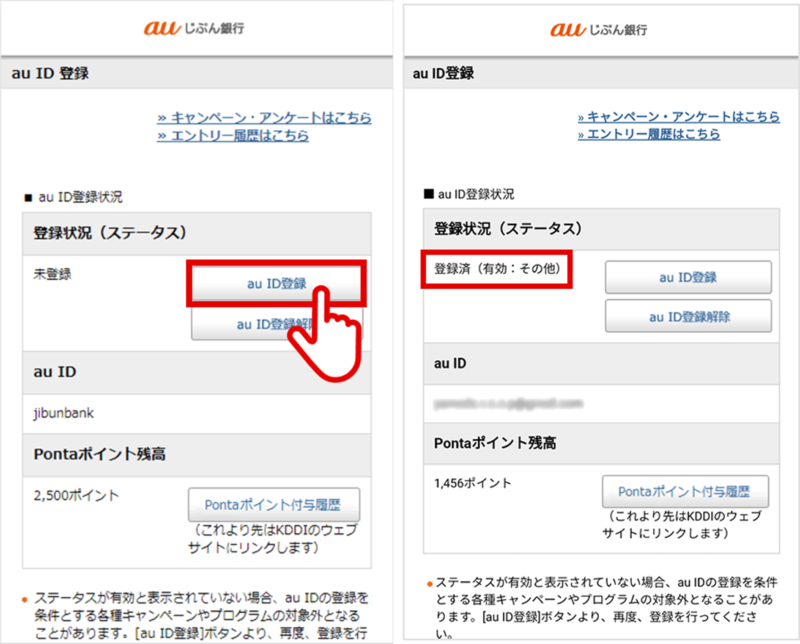Open キャンペーン・アンケートはこちら link in the right screen
Viewport: 800px width, 644px height.
(679, 117)
